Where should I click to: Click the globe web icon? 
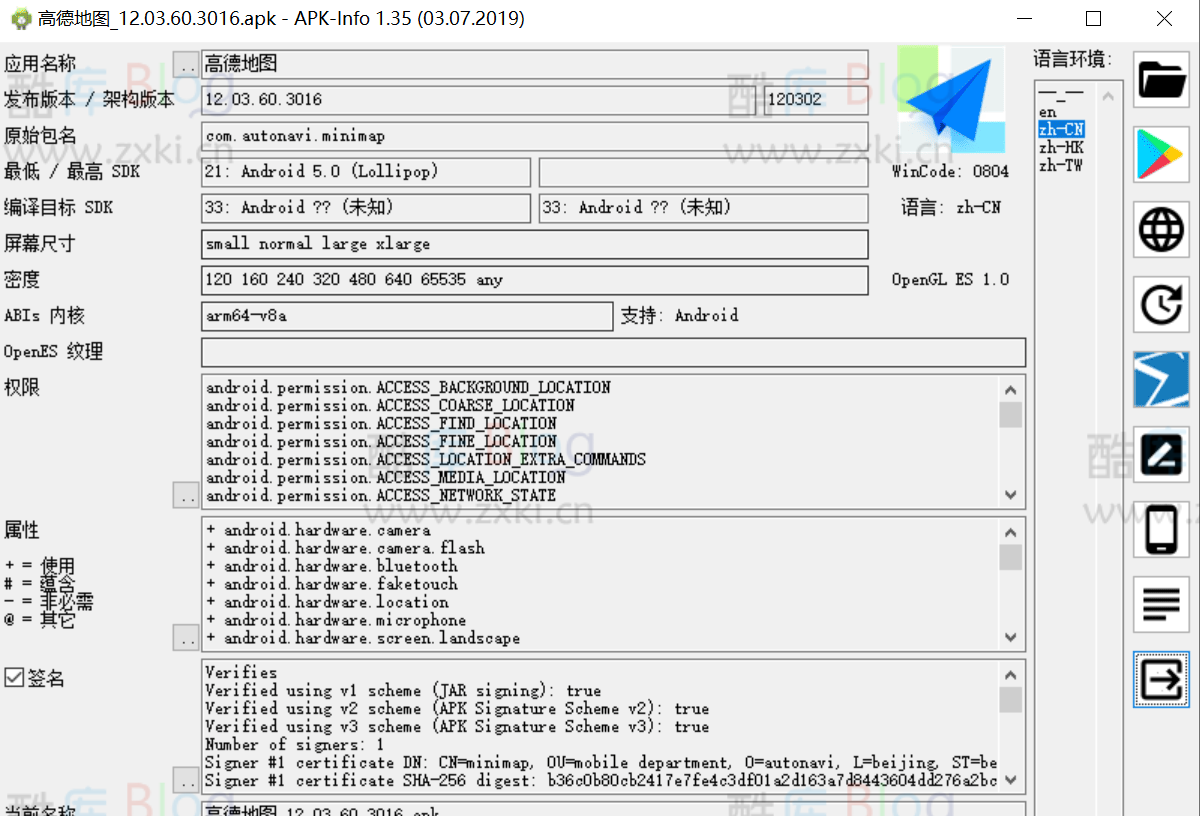coord(1161,230)
